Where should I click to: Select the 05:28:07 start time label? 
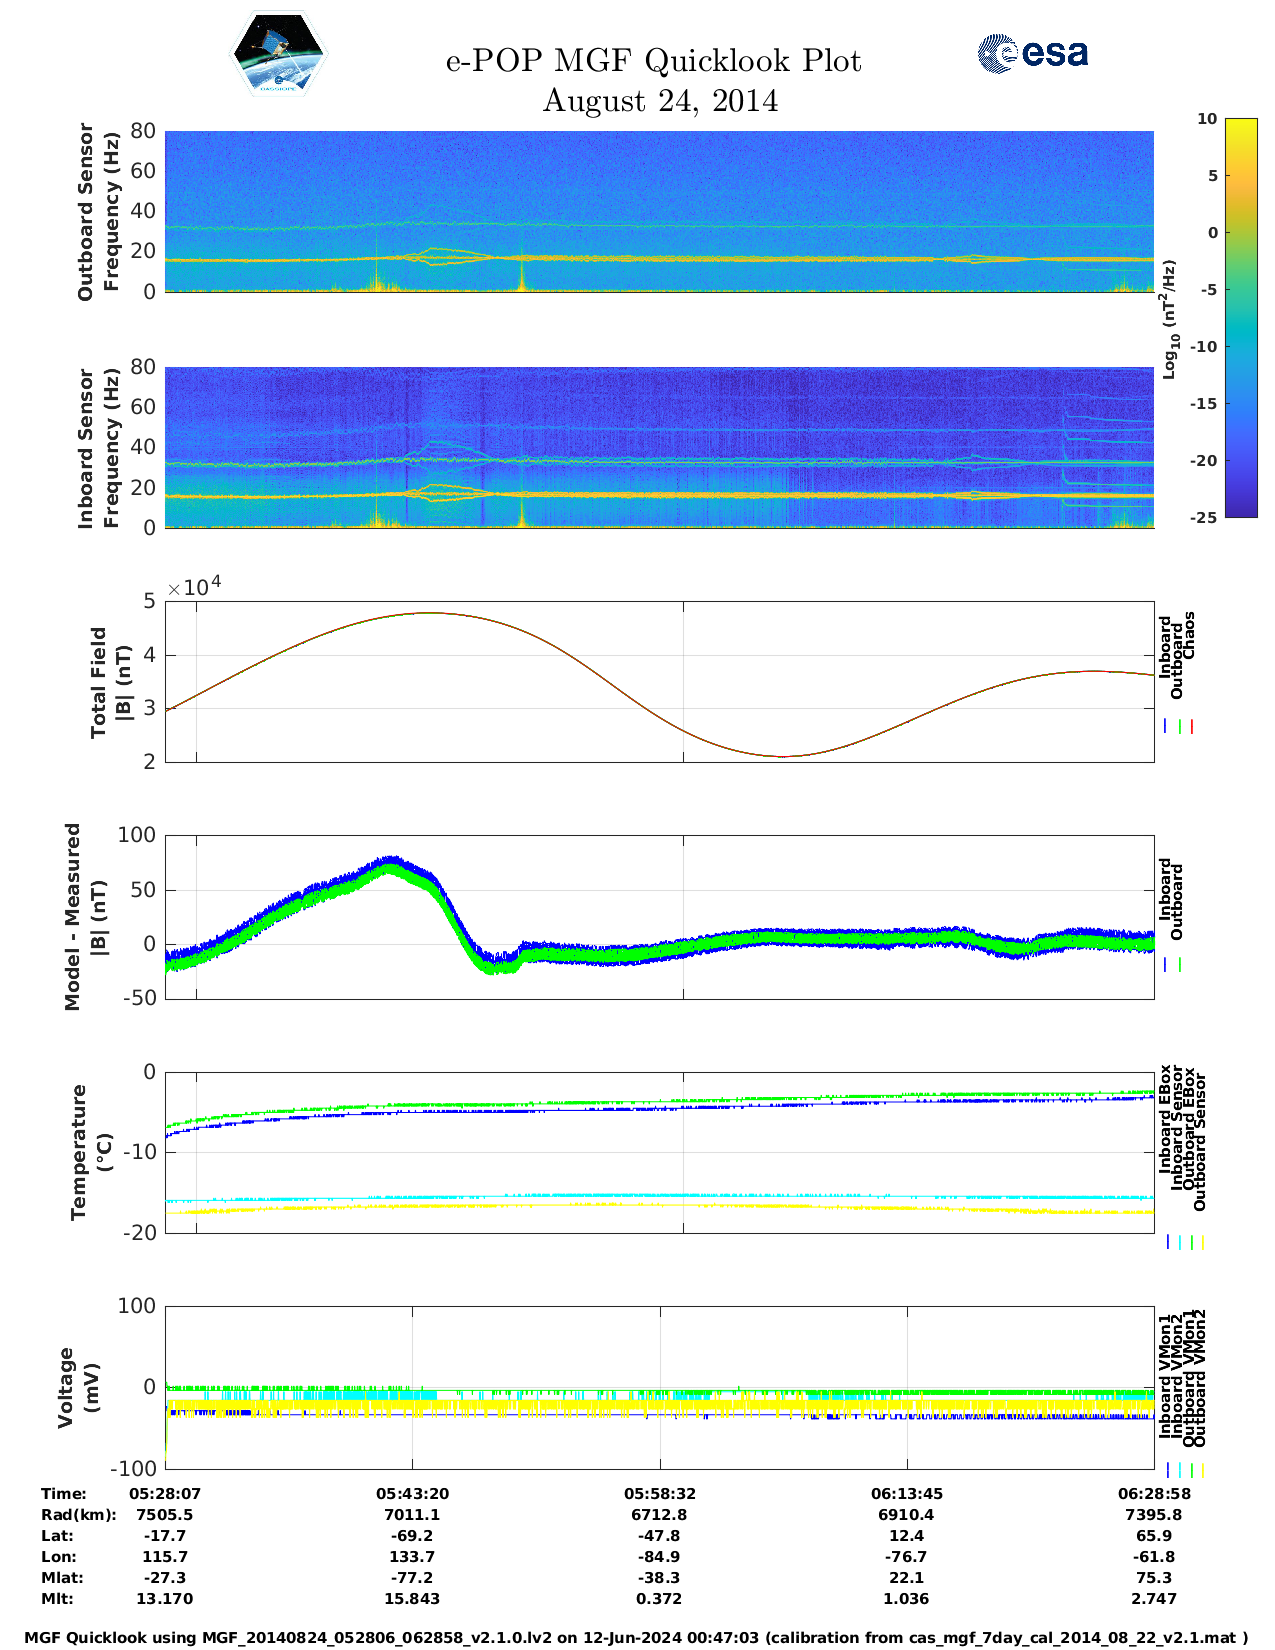tap(165, 1494)
